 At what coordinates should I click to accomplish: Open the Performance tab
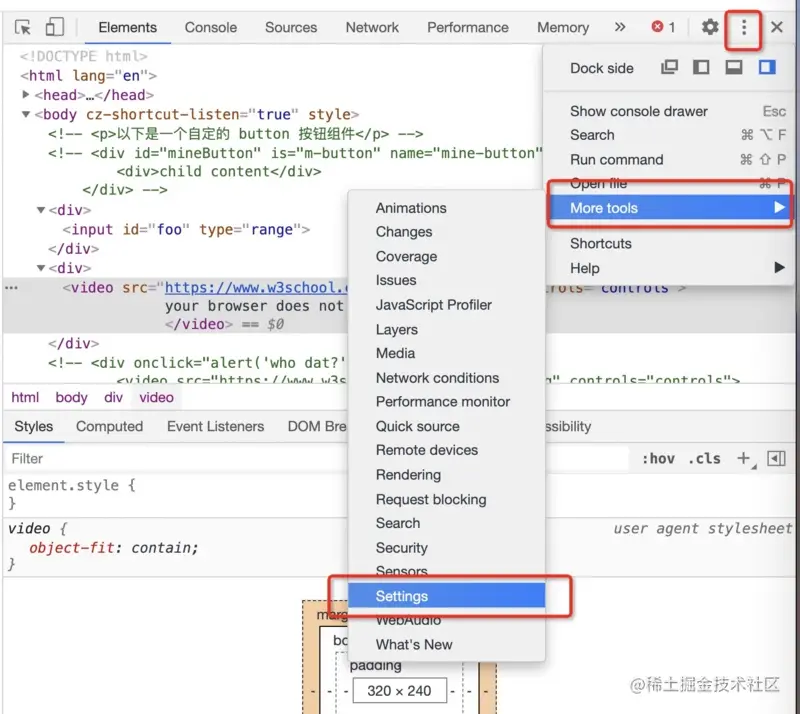[468, 27]
